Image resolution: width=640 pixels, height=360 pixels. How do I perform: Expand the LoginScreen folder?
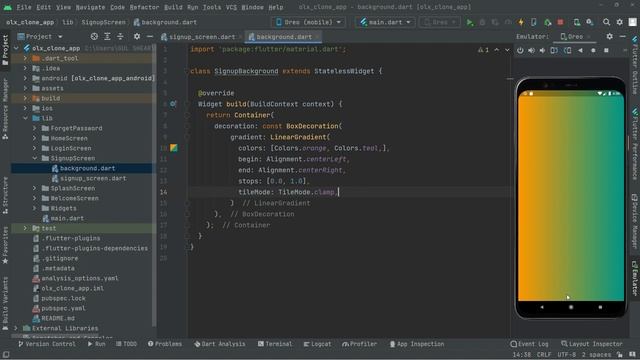35,148
